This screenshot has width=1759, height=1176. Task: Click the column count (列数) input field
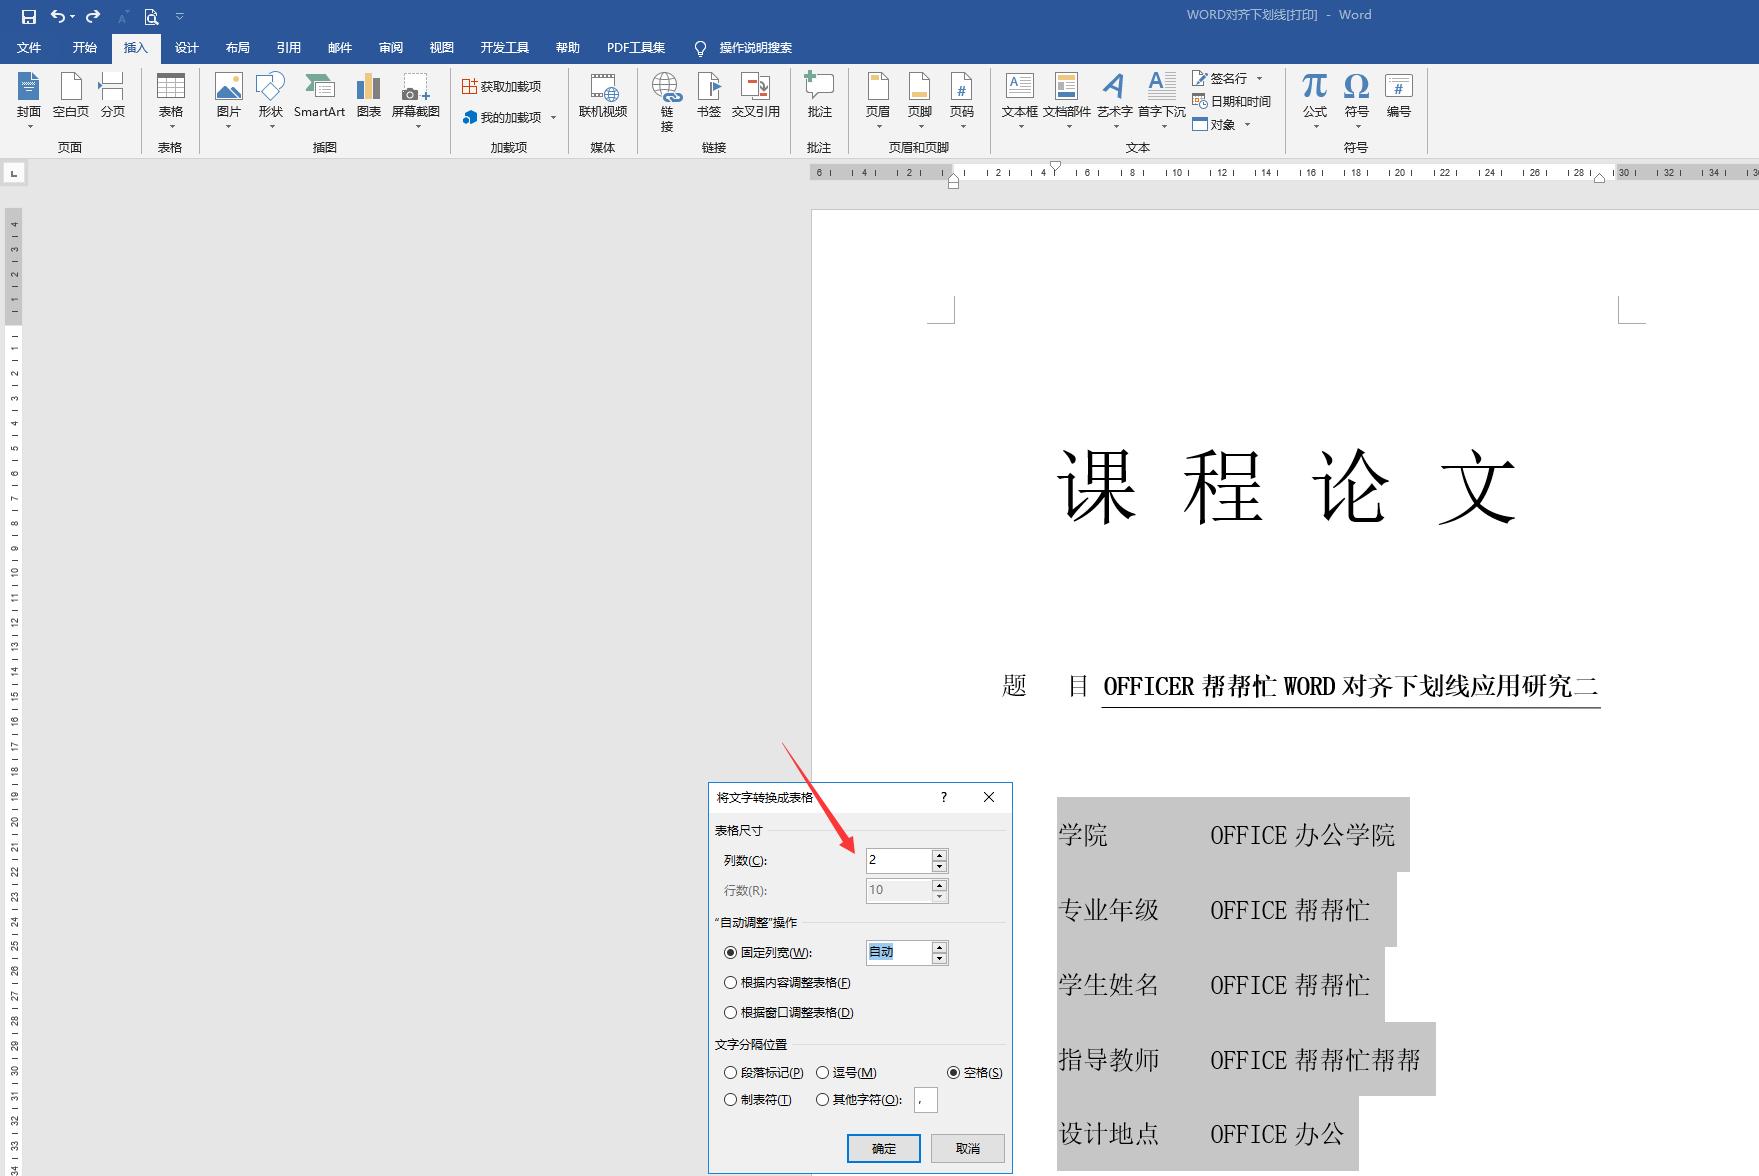898,860
